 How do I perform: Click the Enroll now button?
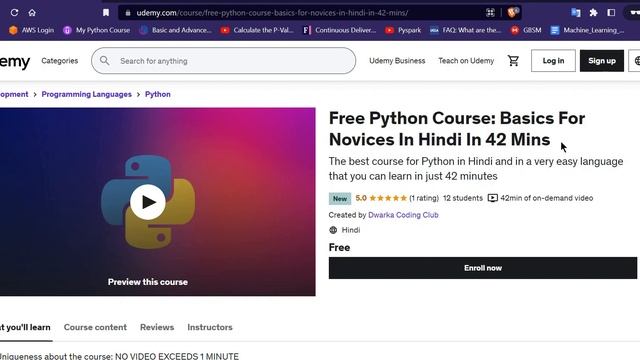pos(483,268)
